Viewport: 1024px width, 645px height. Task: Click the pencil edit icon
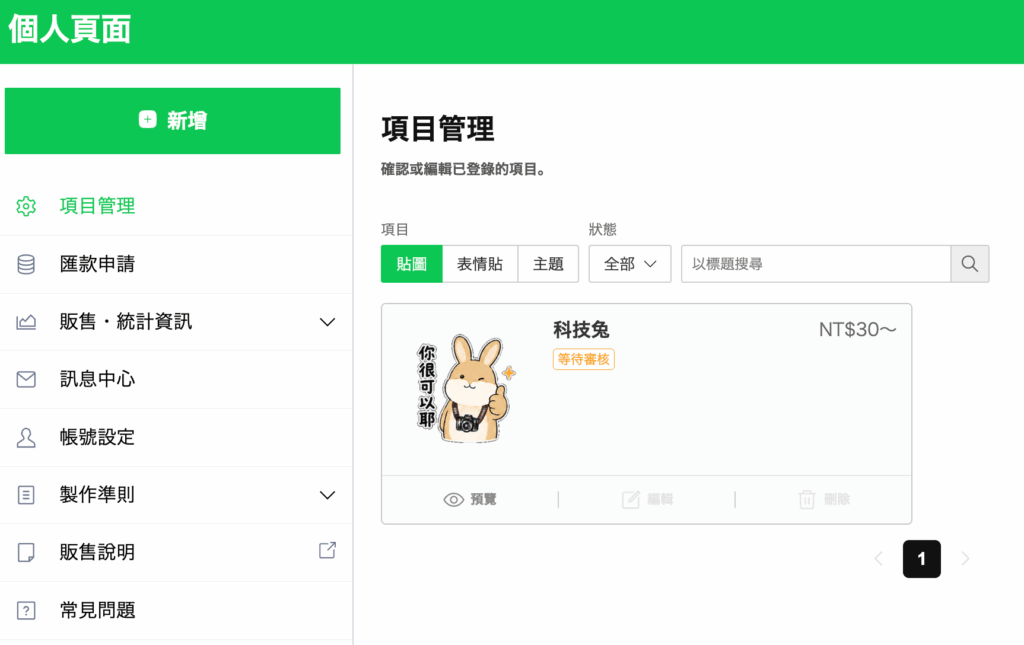coord(631,499)
